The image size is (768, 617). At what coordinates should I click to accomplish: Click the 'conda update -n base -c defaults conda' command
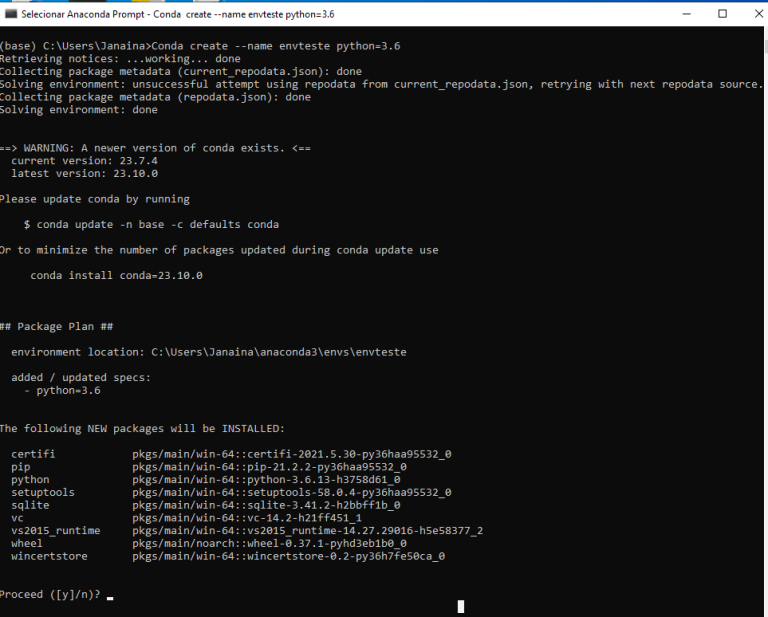158,224
